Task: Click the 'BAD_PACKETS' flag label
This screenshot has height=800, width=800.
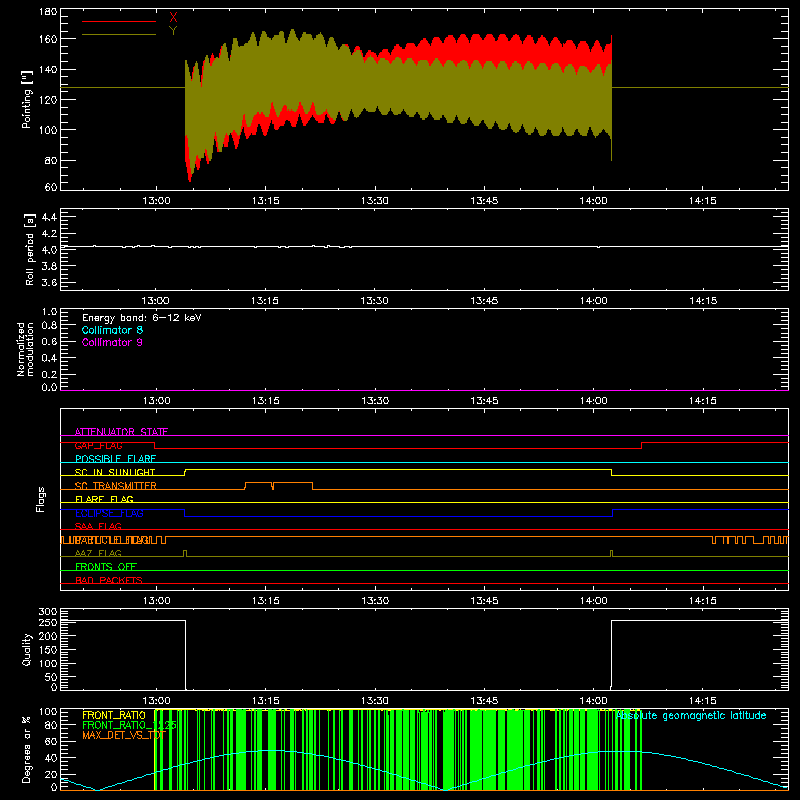Action: [x=109, y=580]
